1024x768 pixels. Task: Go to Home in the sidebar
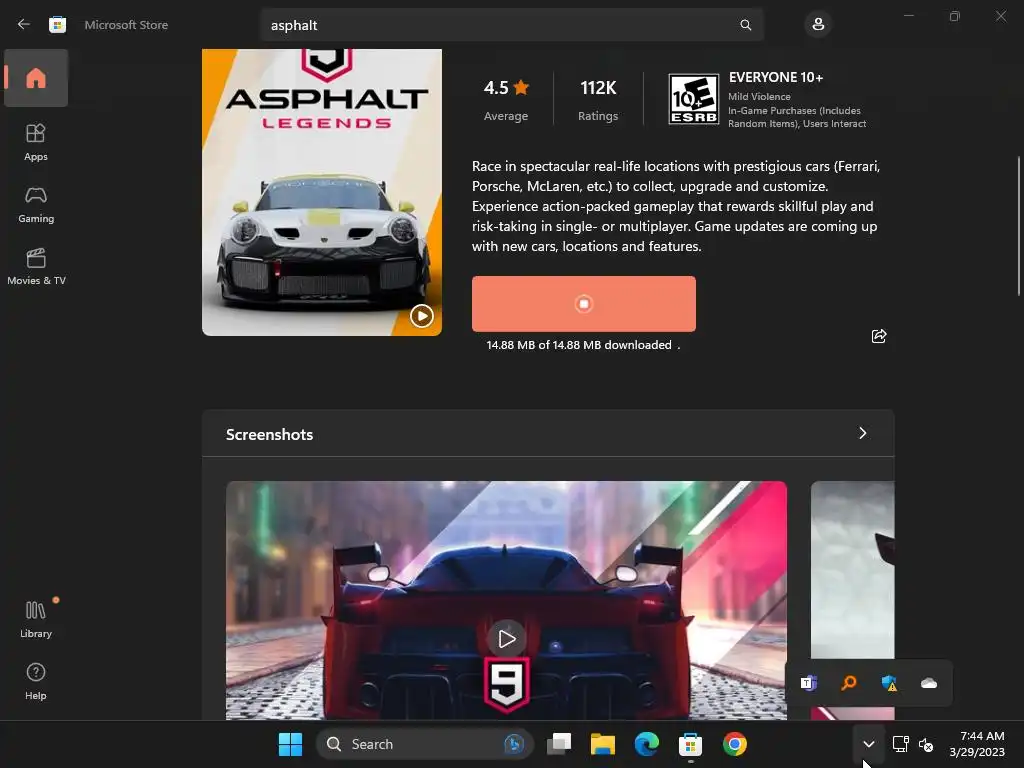coord(36,78)
